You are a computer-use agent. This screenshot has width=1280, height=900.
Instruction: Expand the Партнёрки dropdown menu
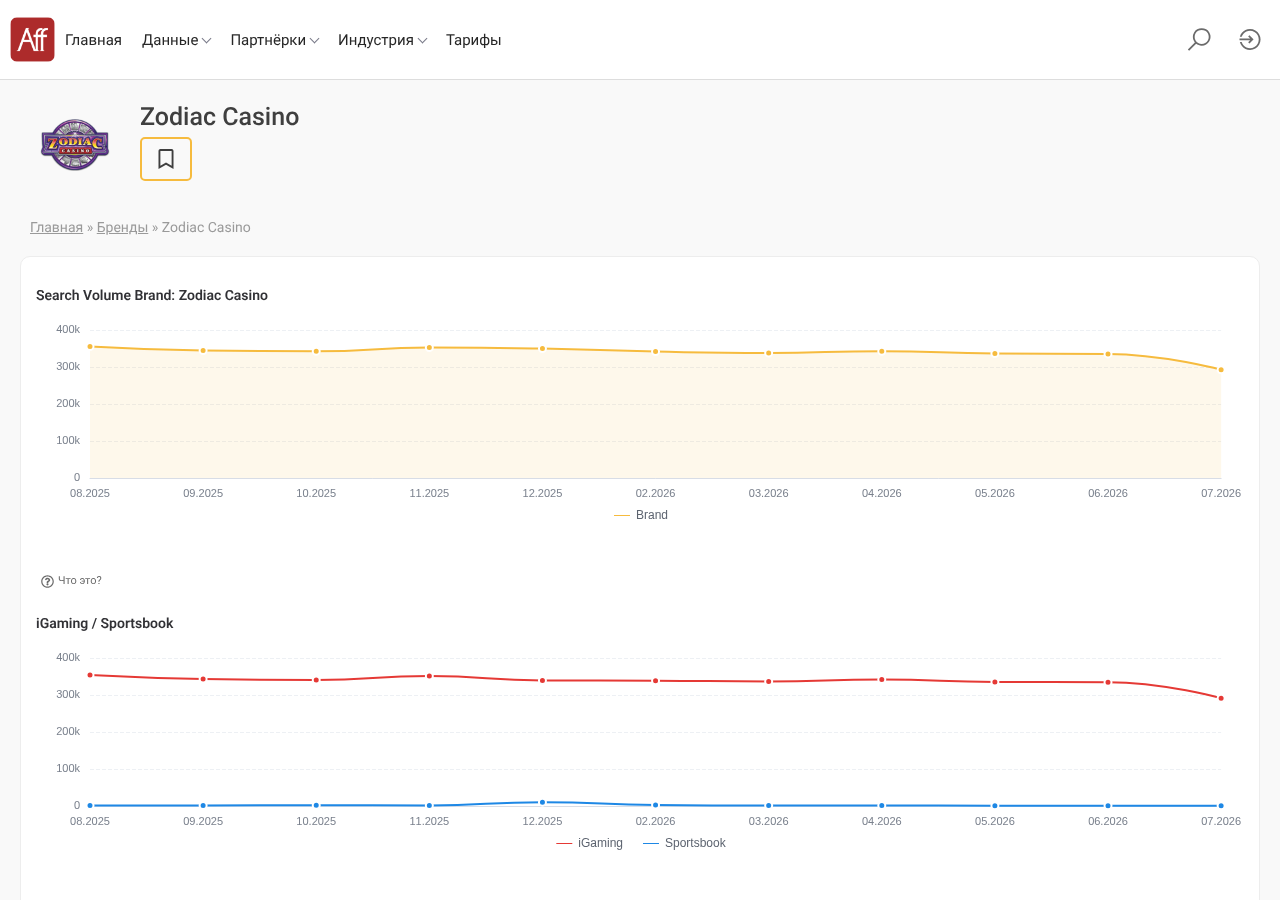pos(275,40)
